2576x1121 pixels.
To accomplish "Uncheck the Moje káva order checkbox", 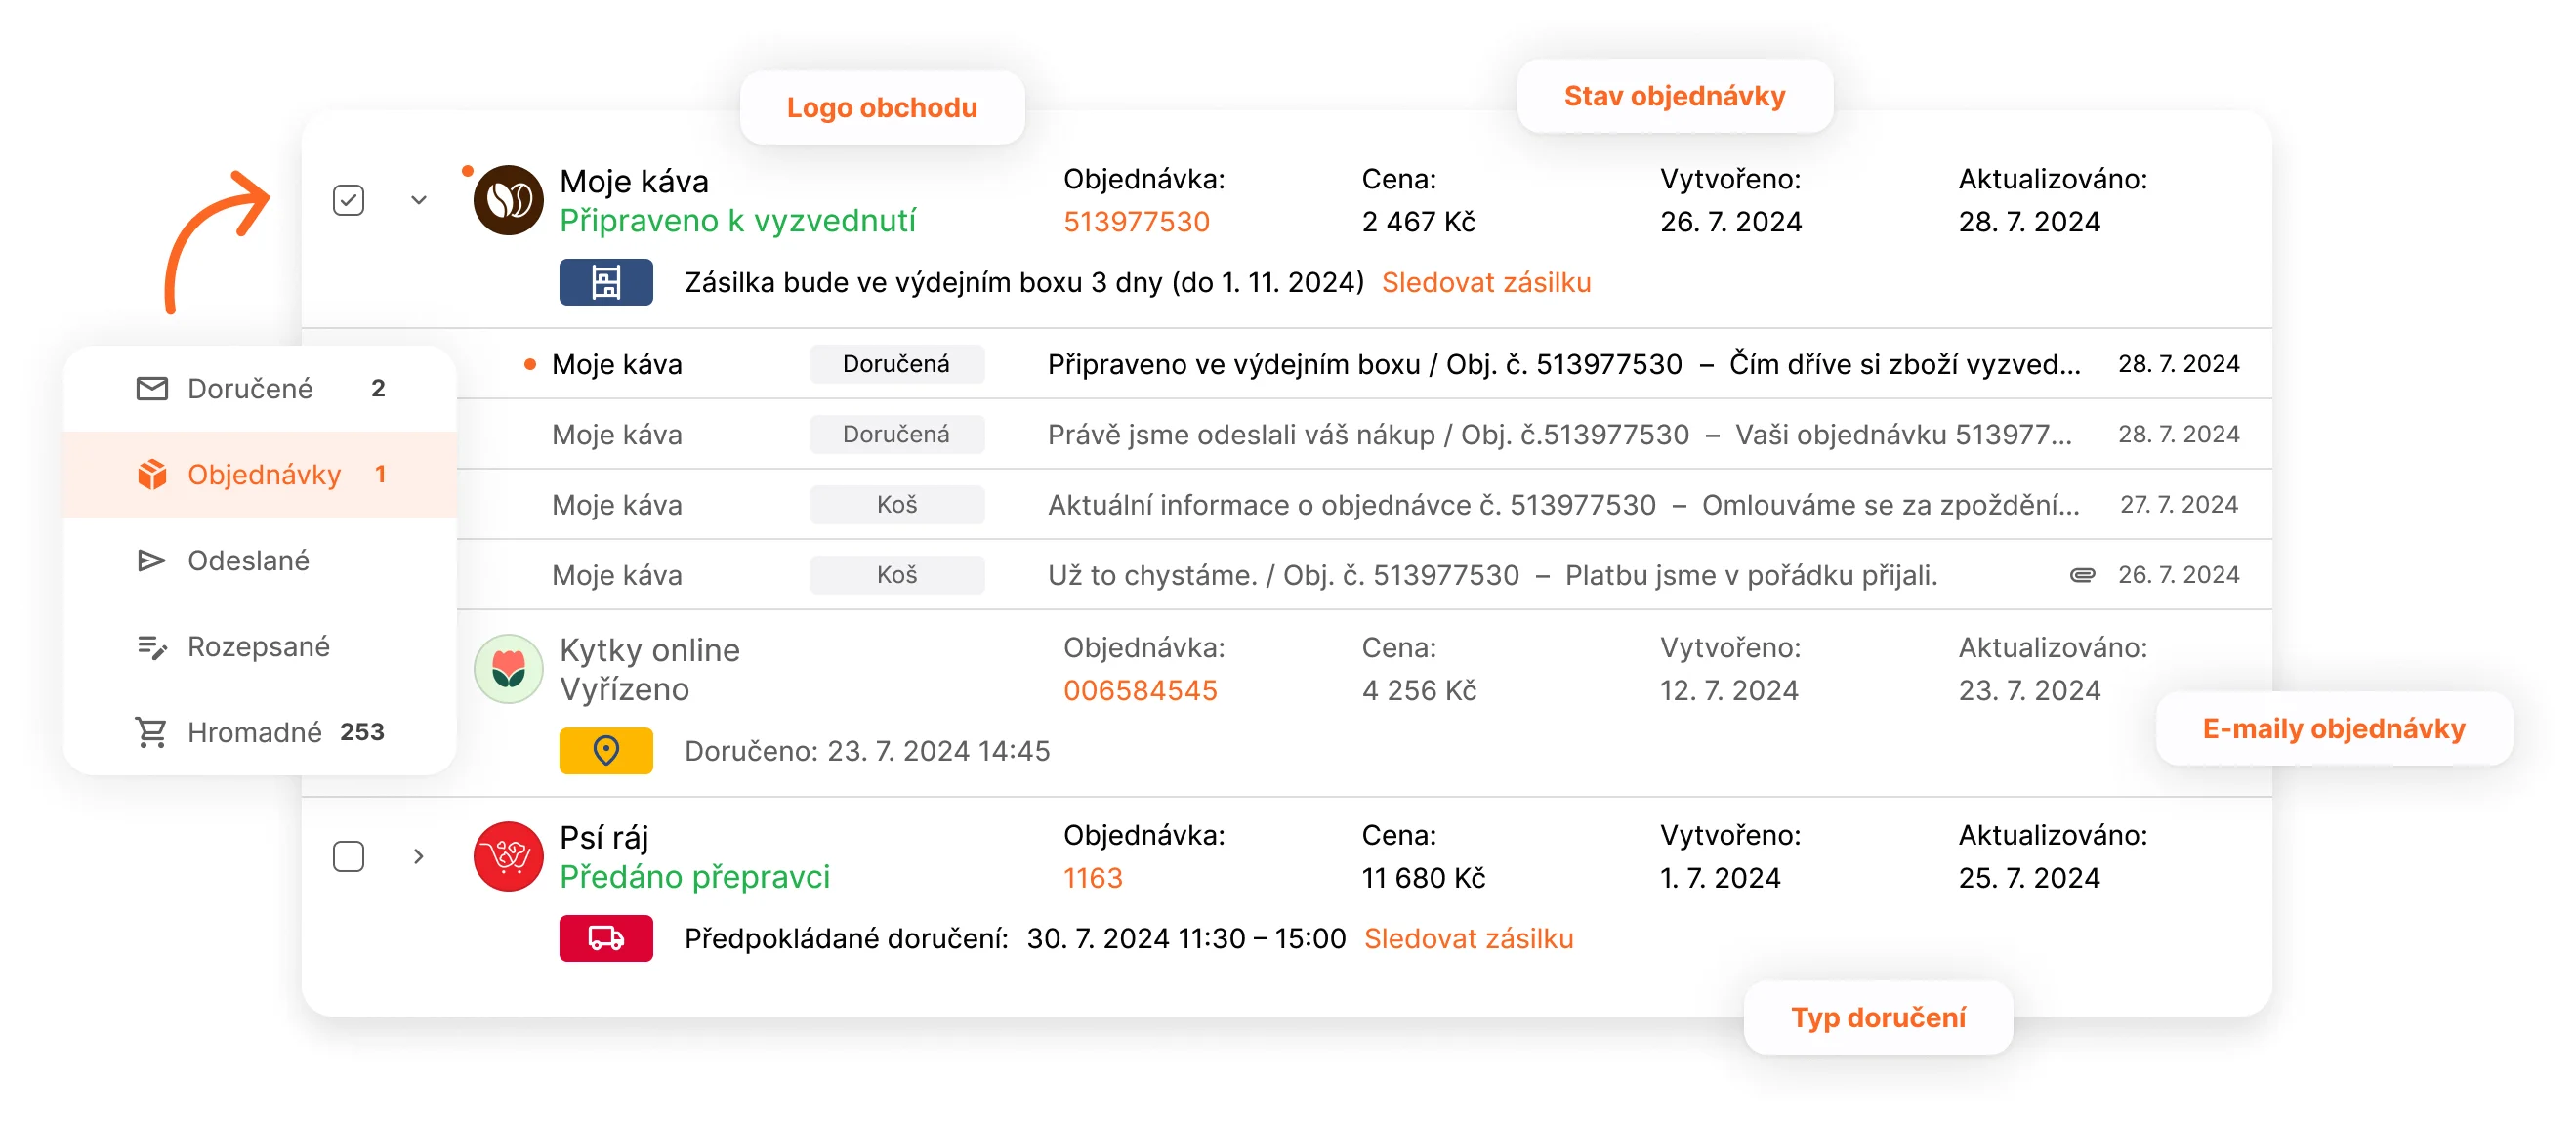I will click(x=348, y=200).
